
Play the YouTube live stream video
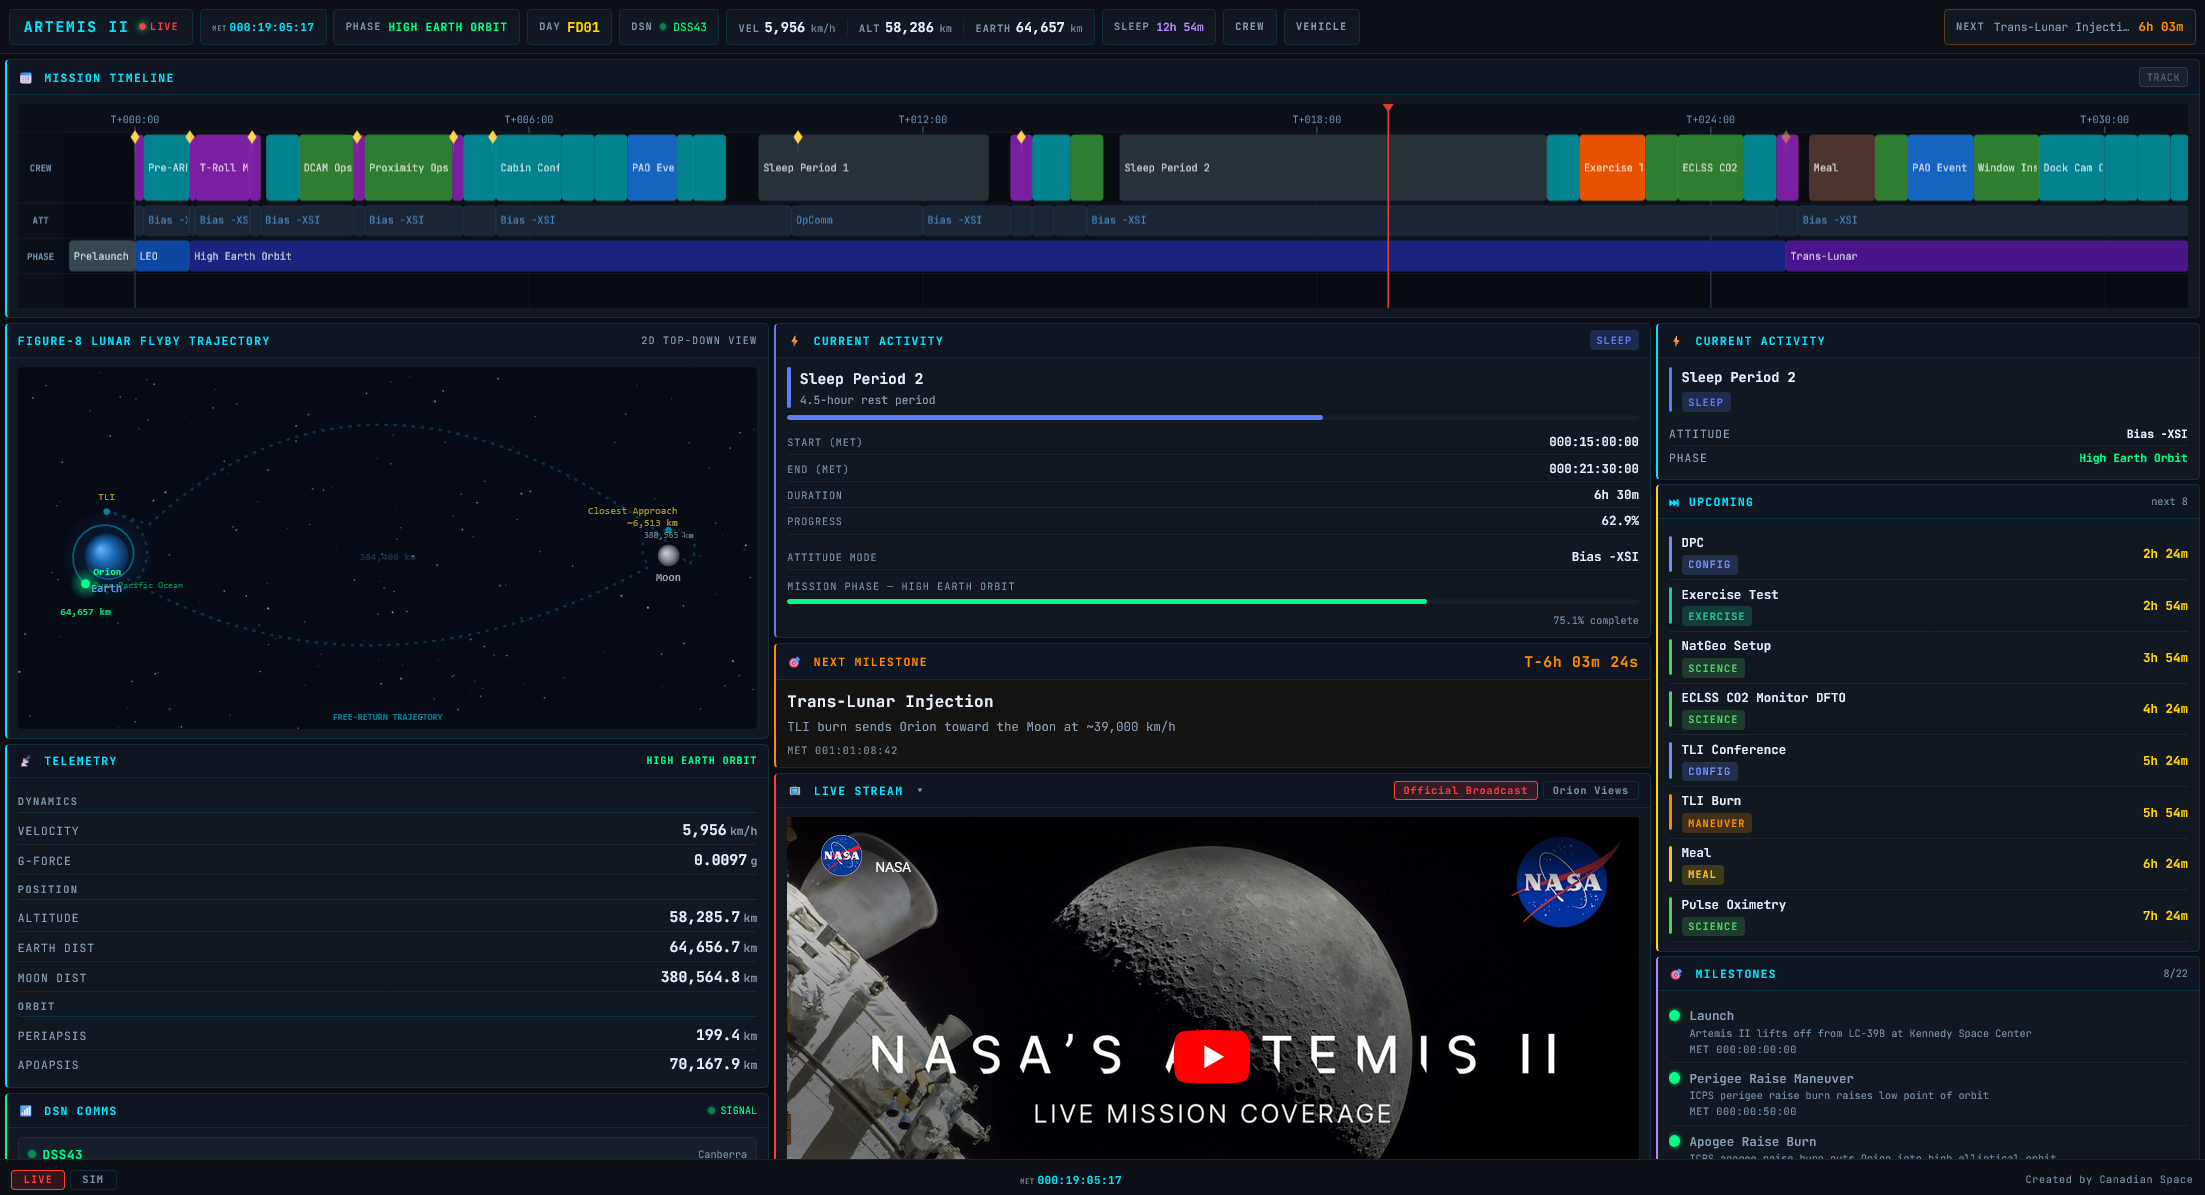[x=1211, y=1057]
